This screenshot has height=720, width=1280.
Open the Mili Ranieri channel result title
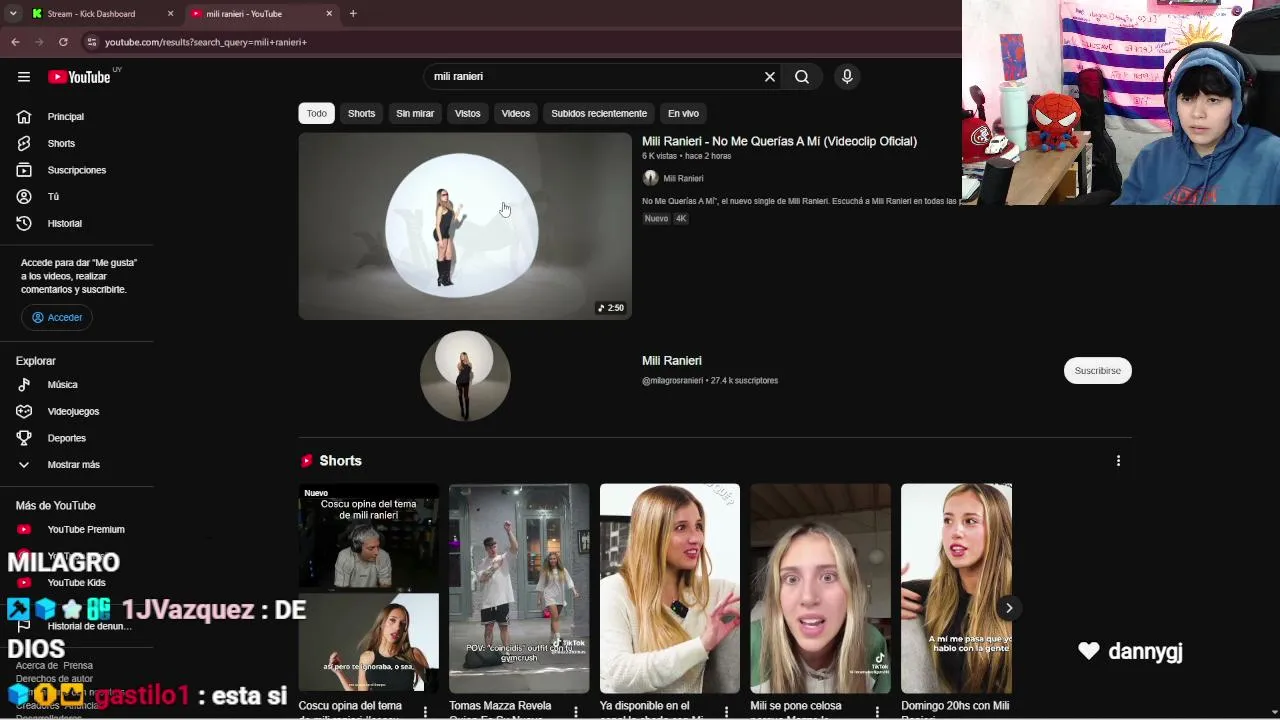(672, 360)
